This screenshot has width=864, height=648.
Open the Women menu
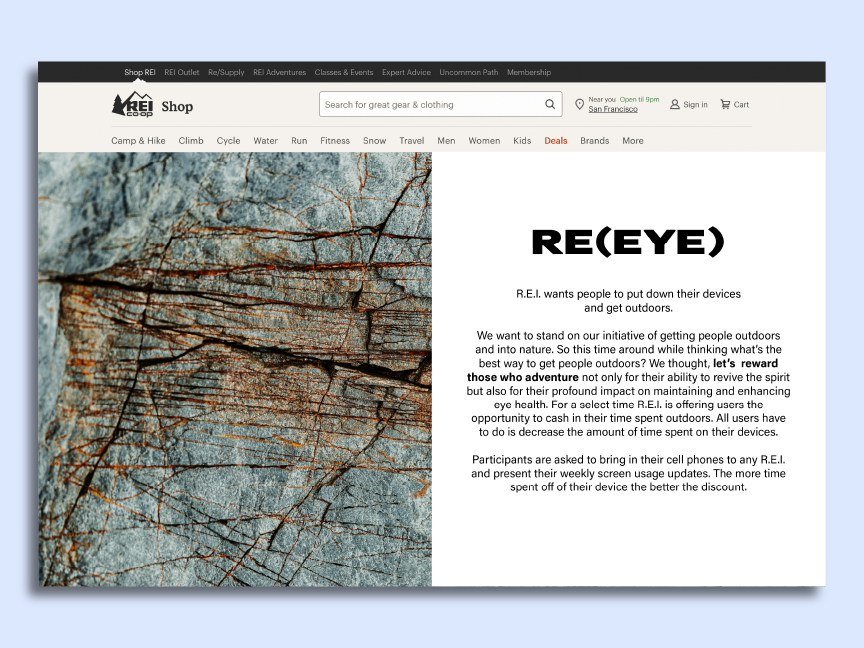click(484, 141)
